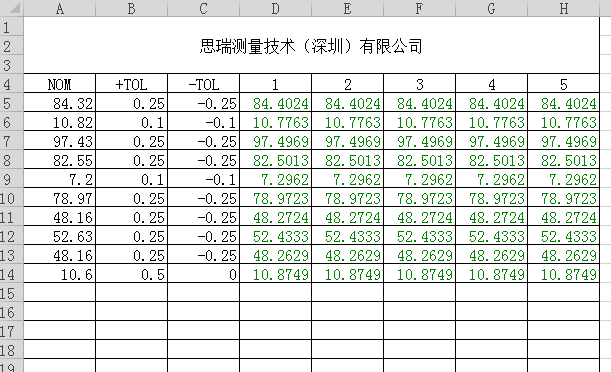
Task: Select column C header
Action: pyautogui.click(x=203, y=8)
